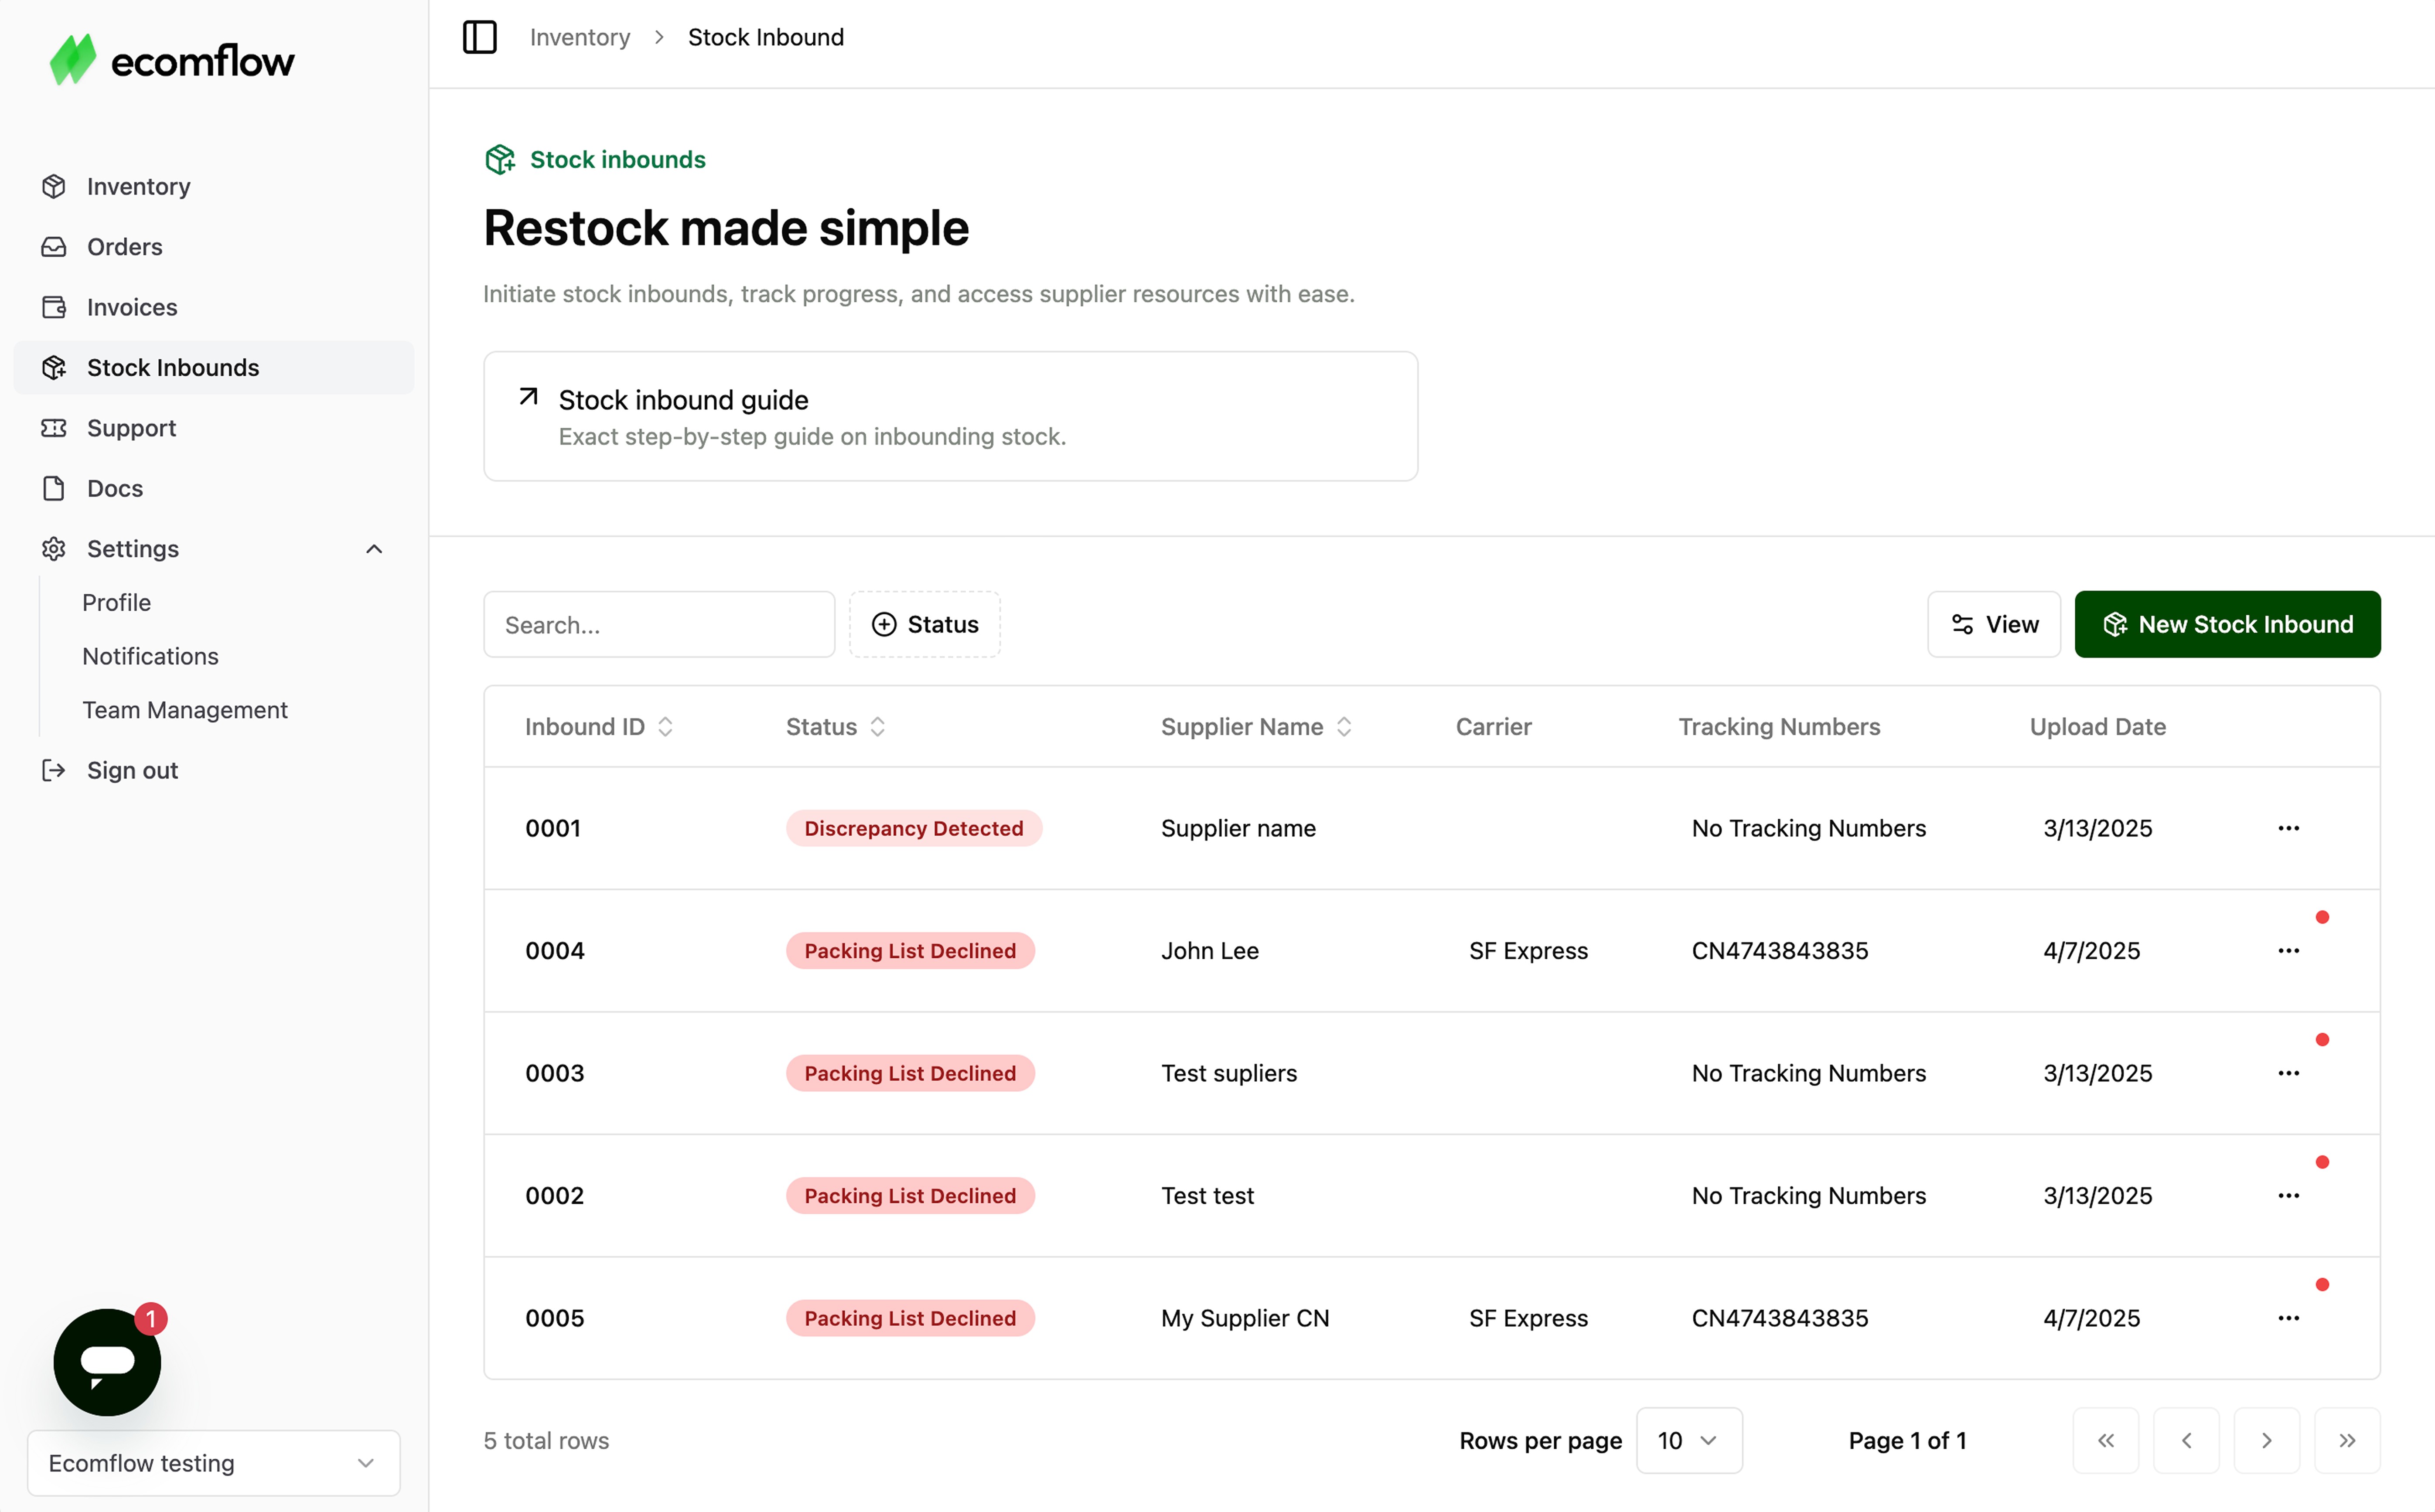
Task: Sort table by Status column
Action: (x=835, y=727)
